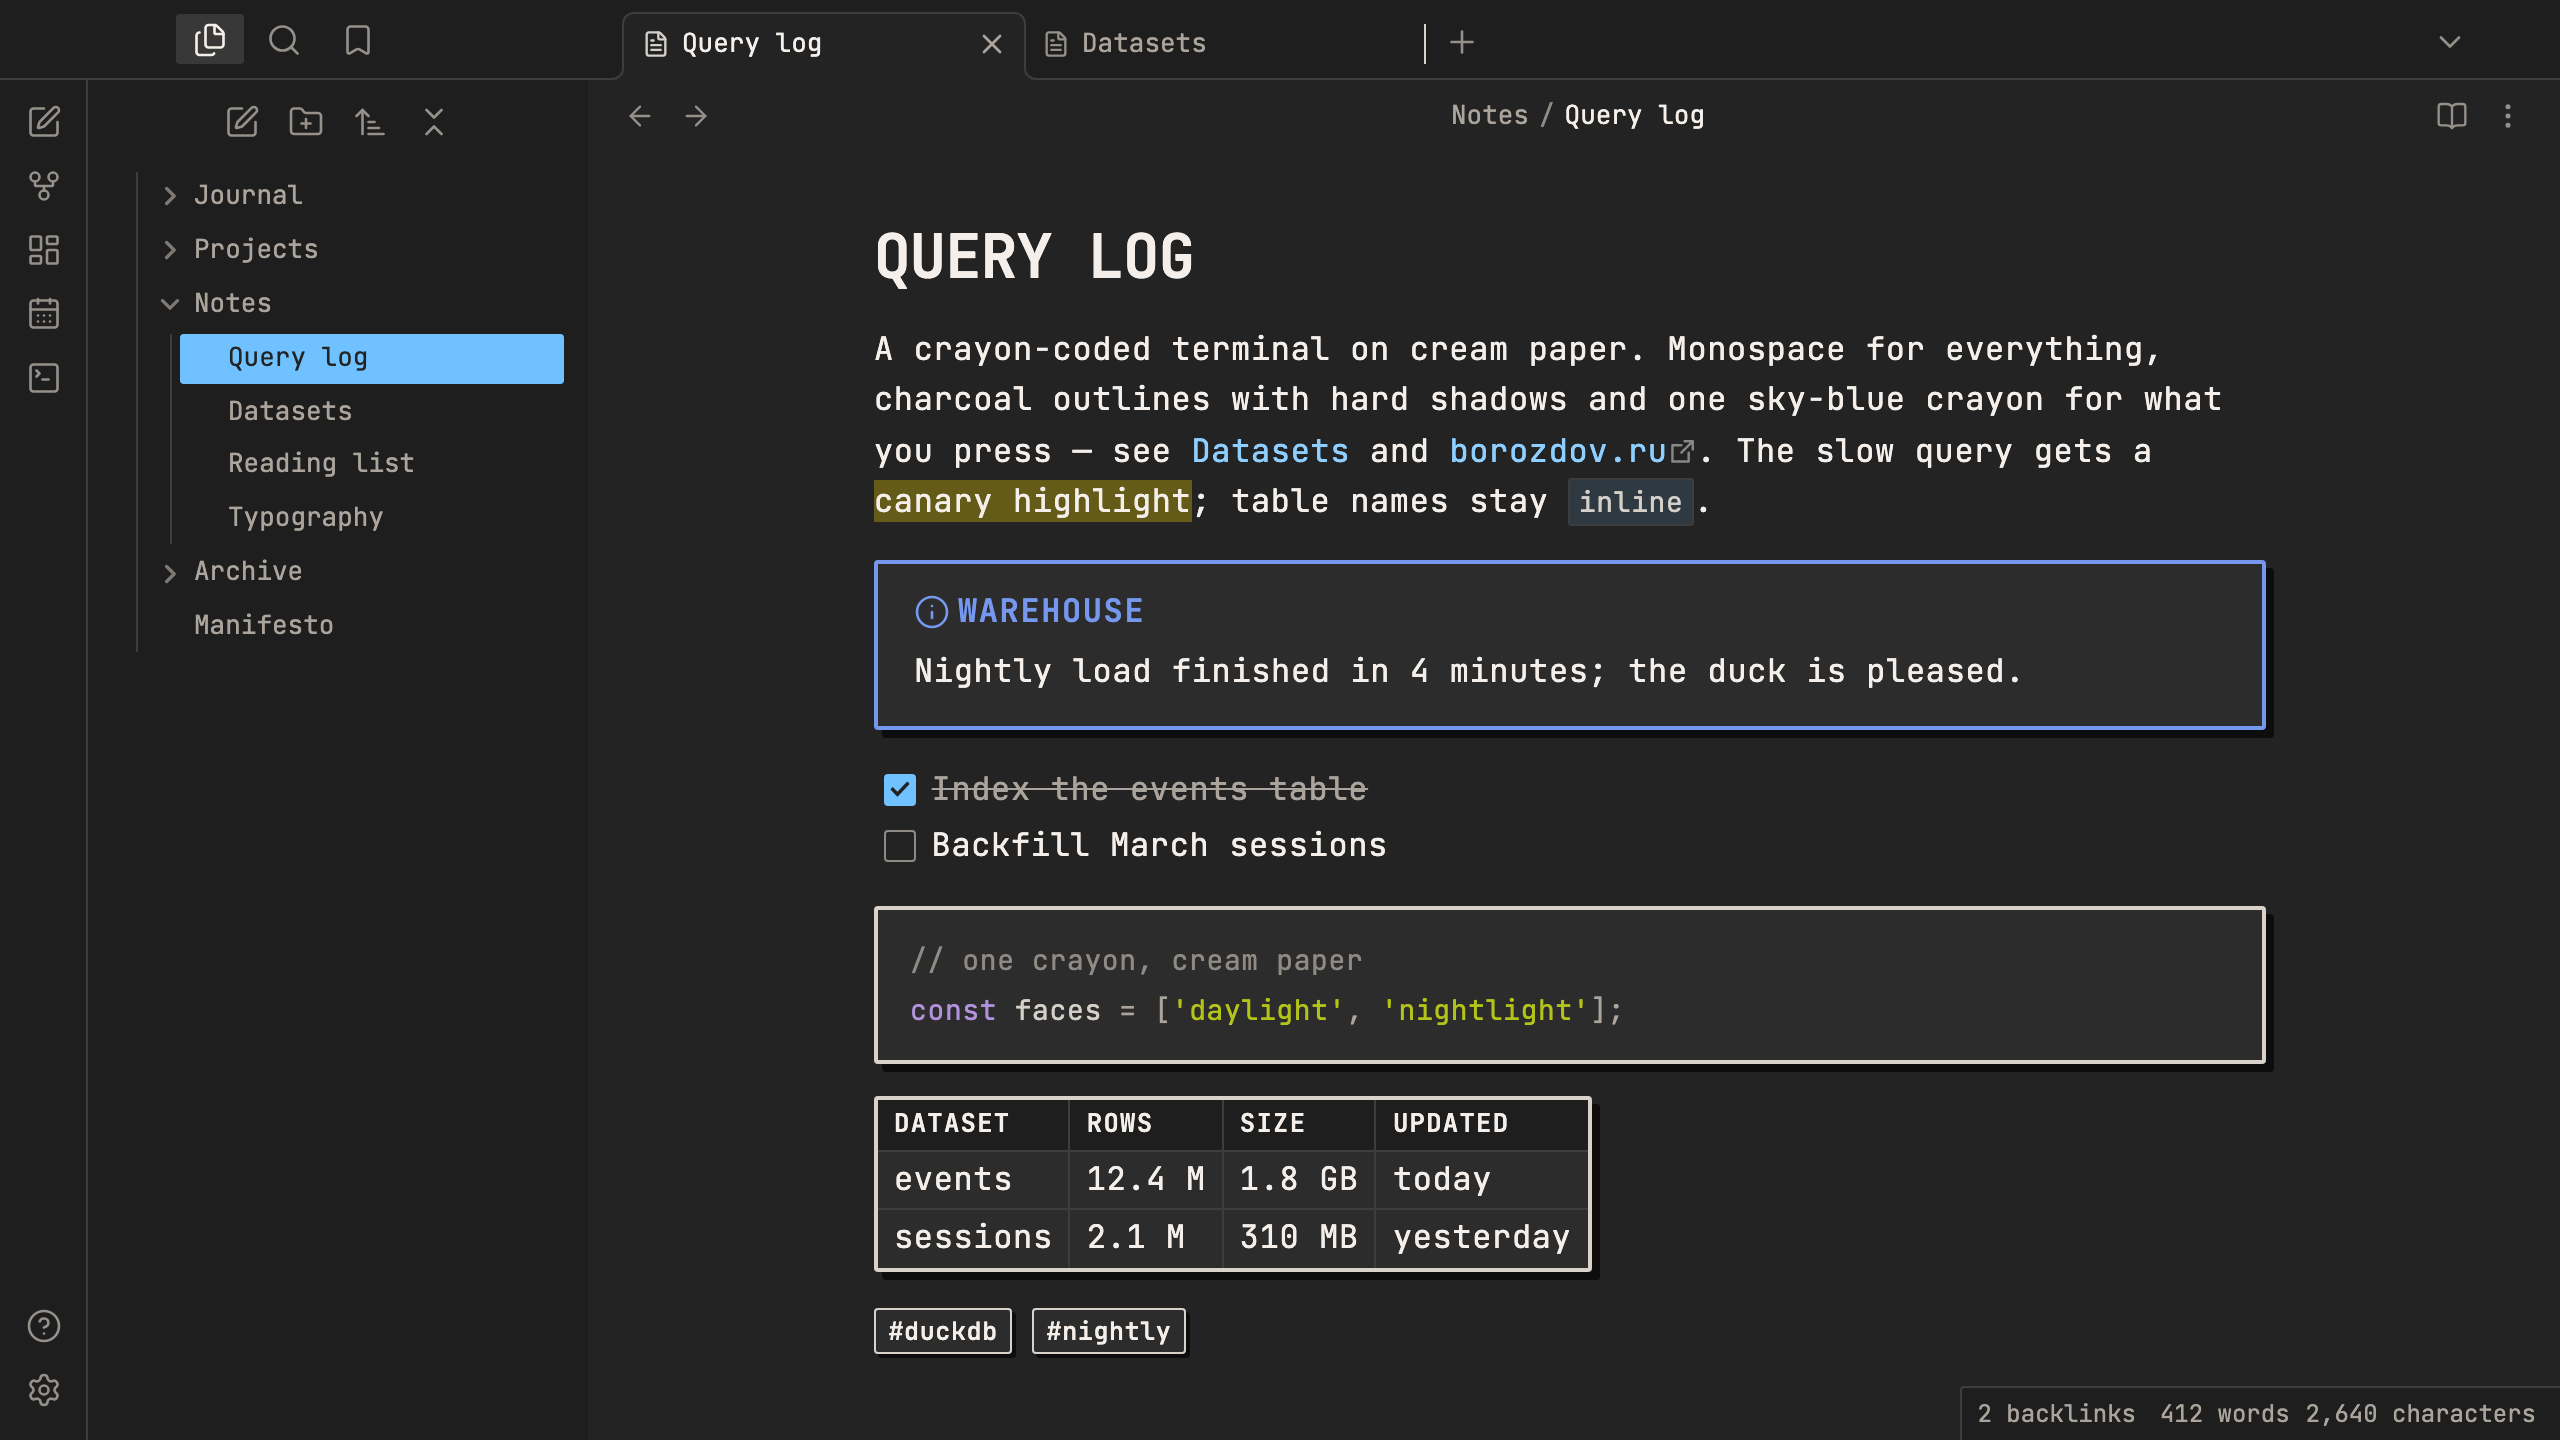Open the help icon
The height and width of the screenshot is (1440, 2560).
[44, 1326]
